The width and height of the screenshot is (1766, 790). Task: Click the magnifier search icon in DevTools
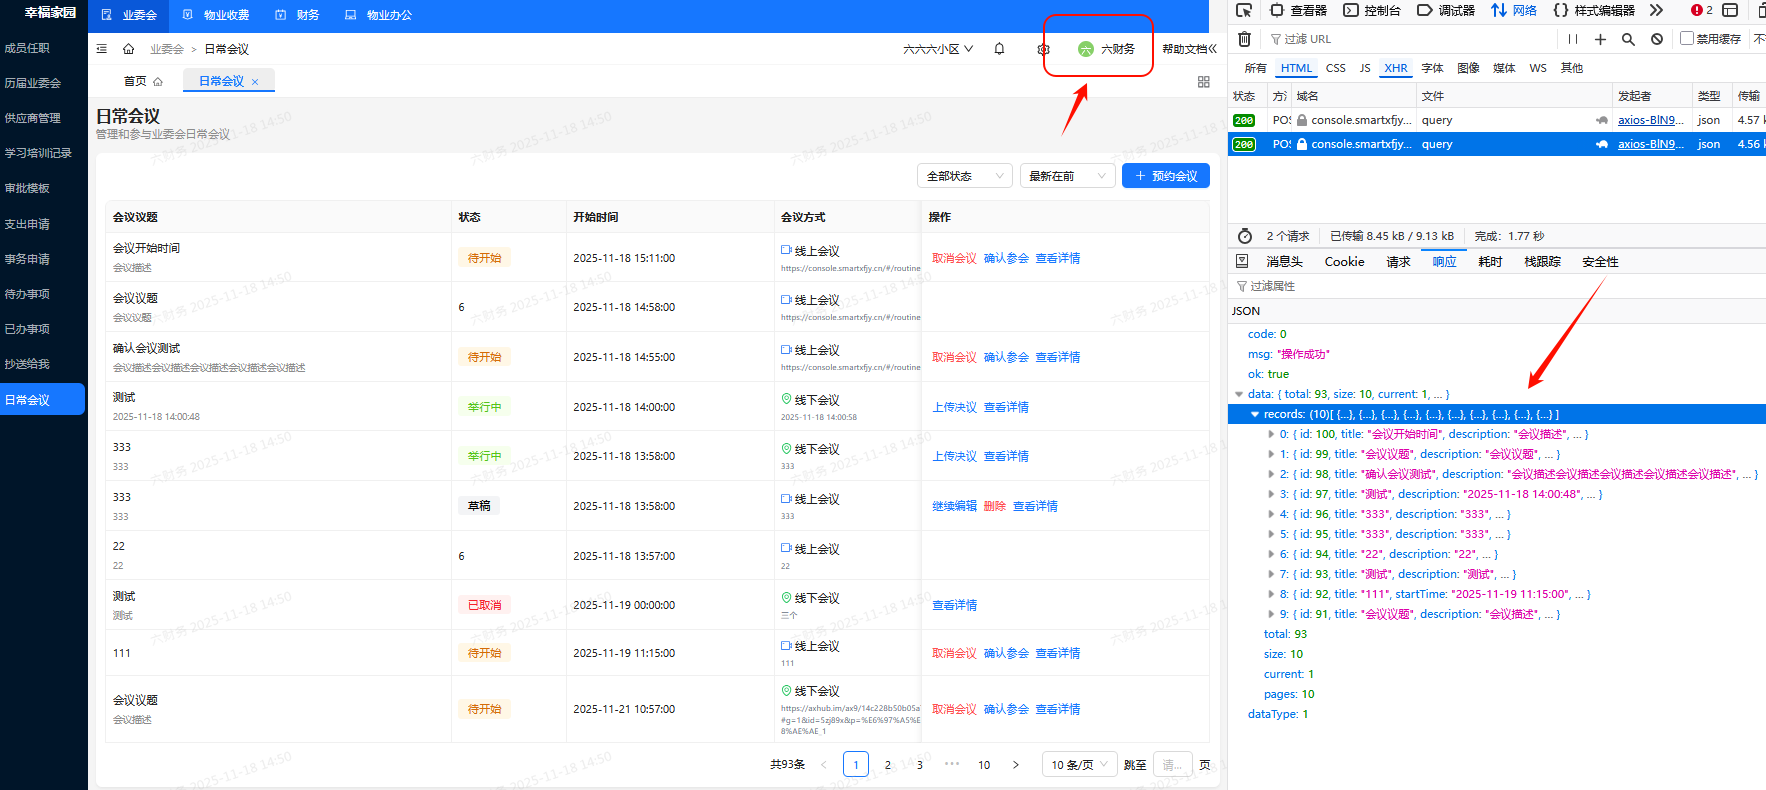[x=1628, y=39]
